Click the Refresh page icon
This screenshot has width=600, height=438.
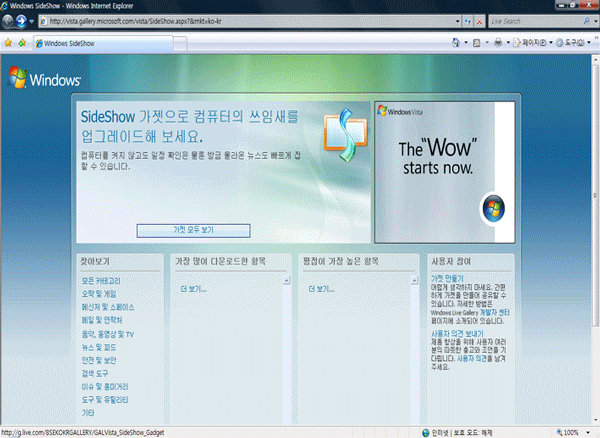[x=468, y=21]
